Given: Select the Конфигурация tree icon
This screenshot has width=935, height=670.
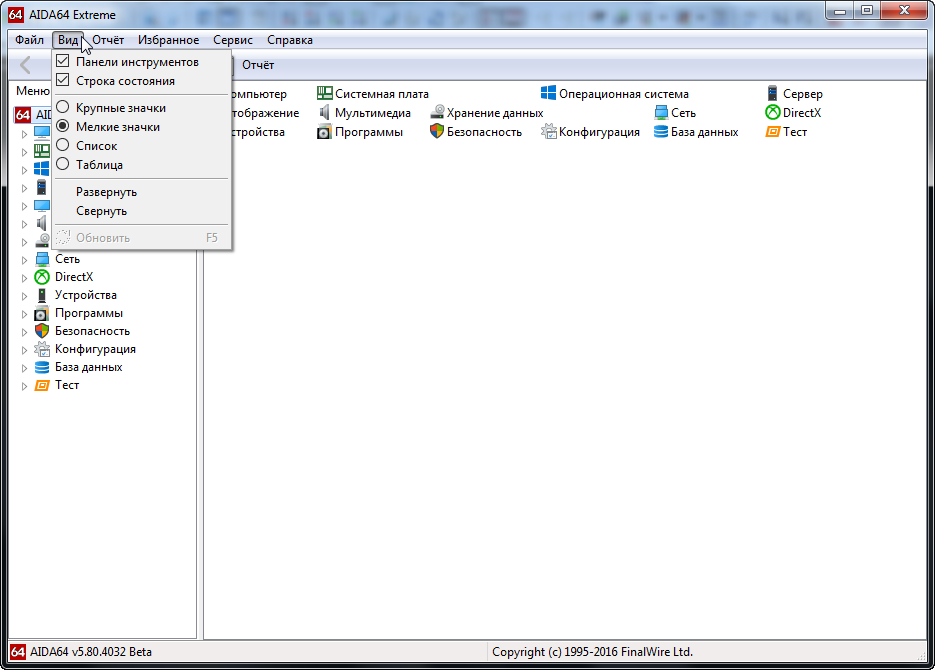Looking at the screenshot, I should pyautogui.click(x=42, y=349).
